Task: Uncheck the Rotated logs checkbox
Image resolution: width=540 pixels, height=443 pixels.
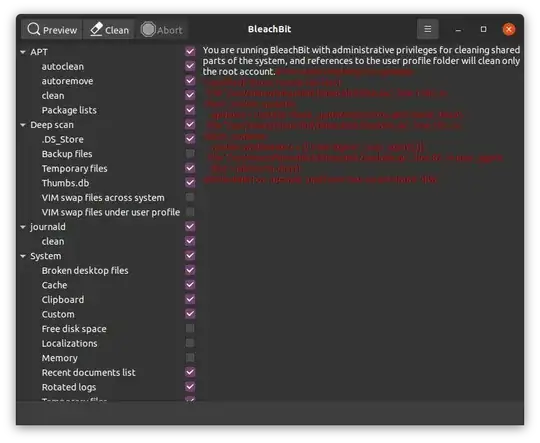Action: [x=190, y=387]
